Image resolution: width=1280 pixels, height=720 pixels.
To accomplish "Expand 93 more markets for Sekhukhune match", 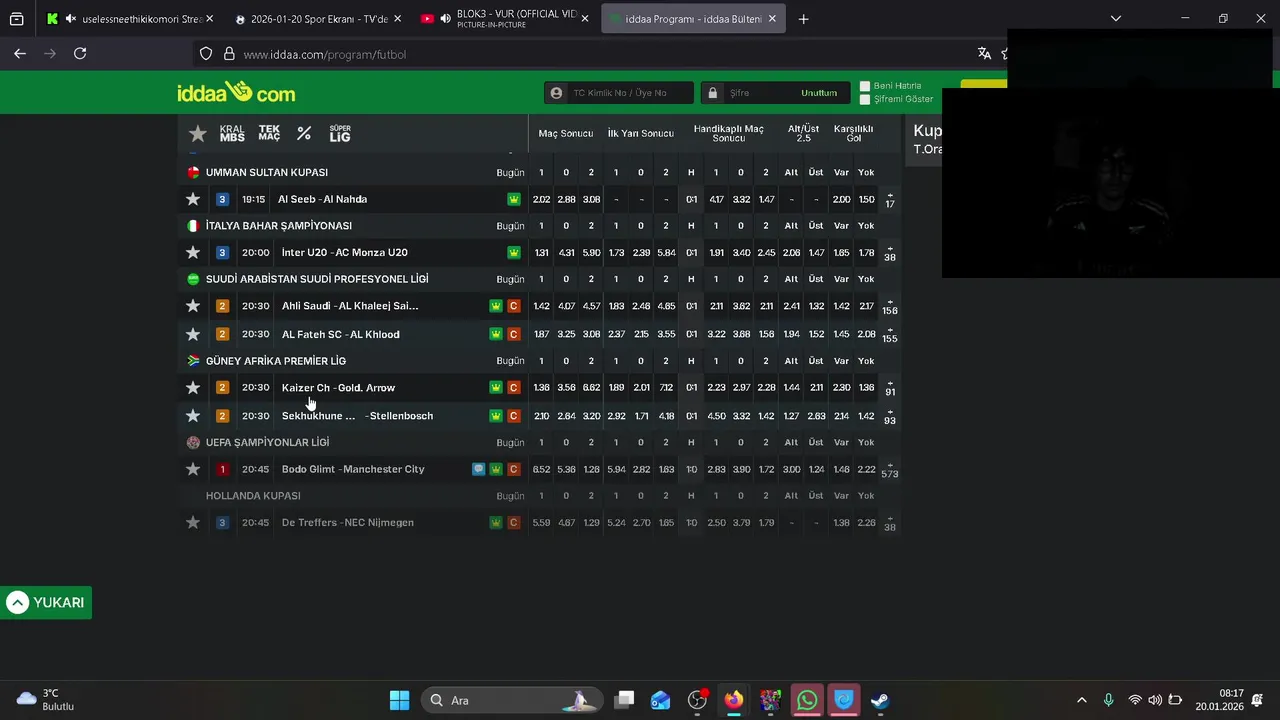I will 890,416.
